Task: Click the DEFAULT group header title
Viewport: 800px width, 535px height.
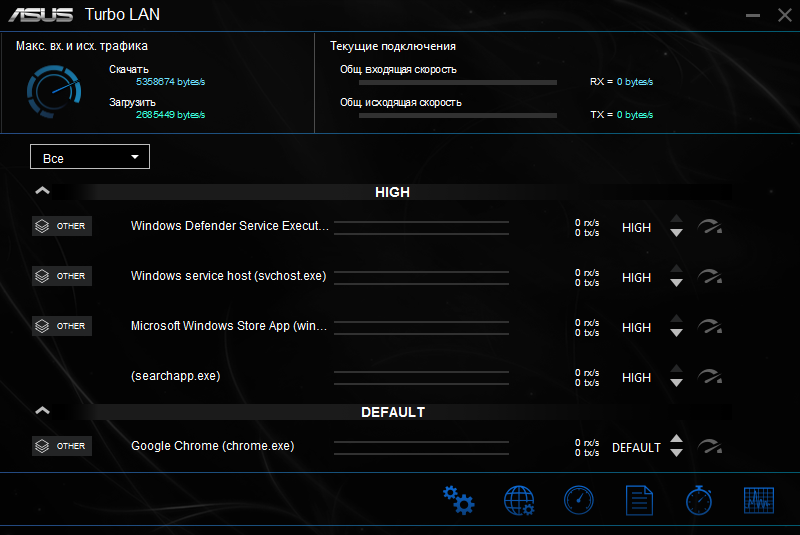Action: pos(393,412)
